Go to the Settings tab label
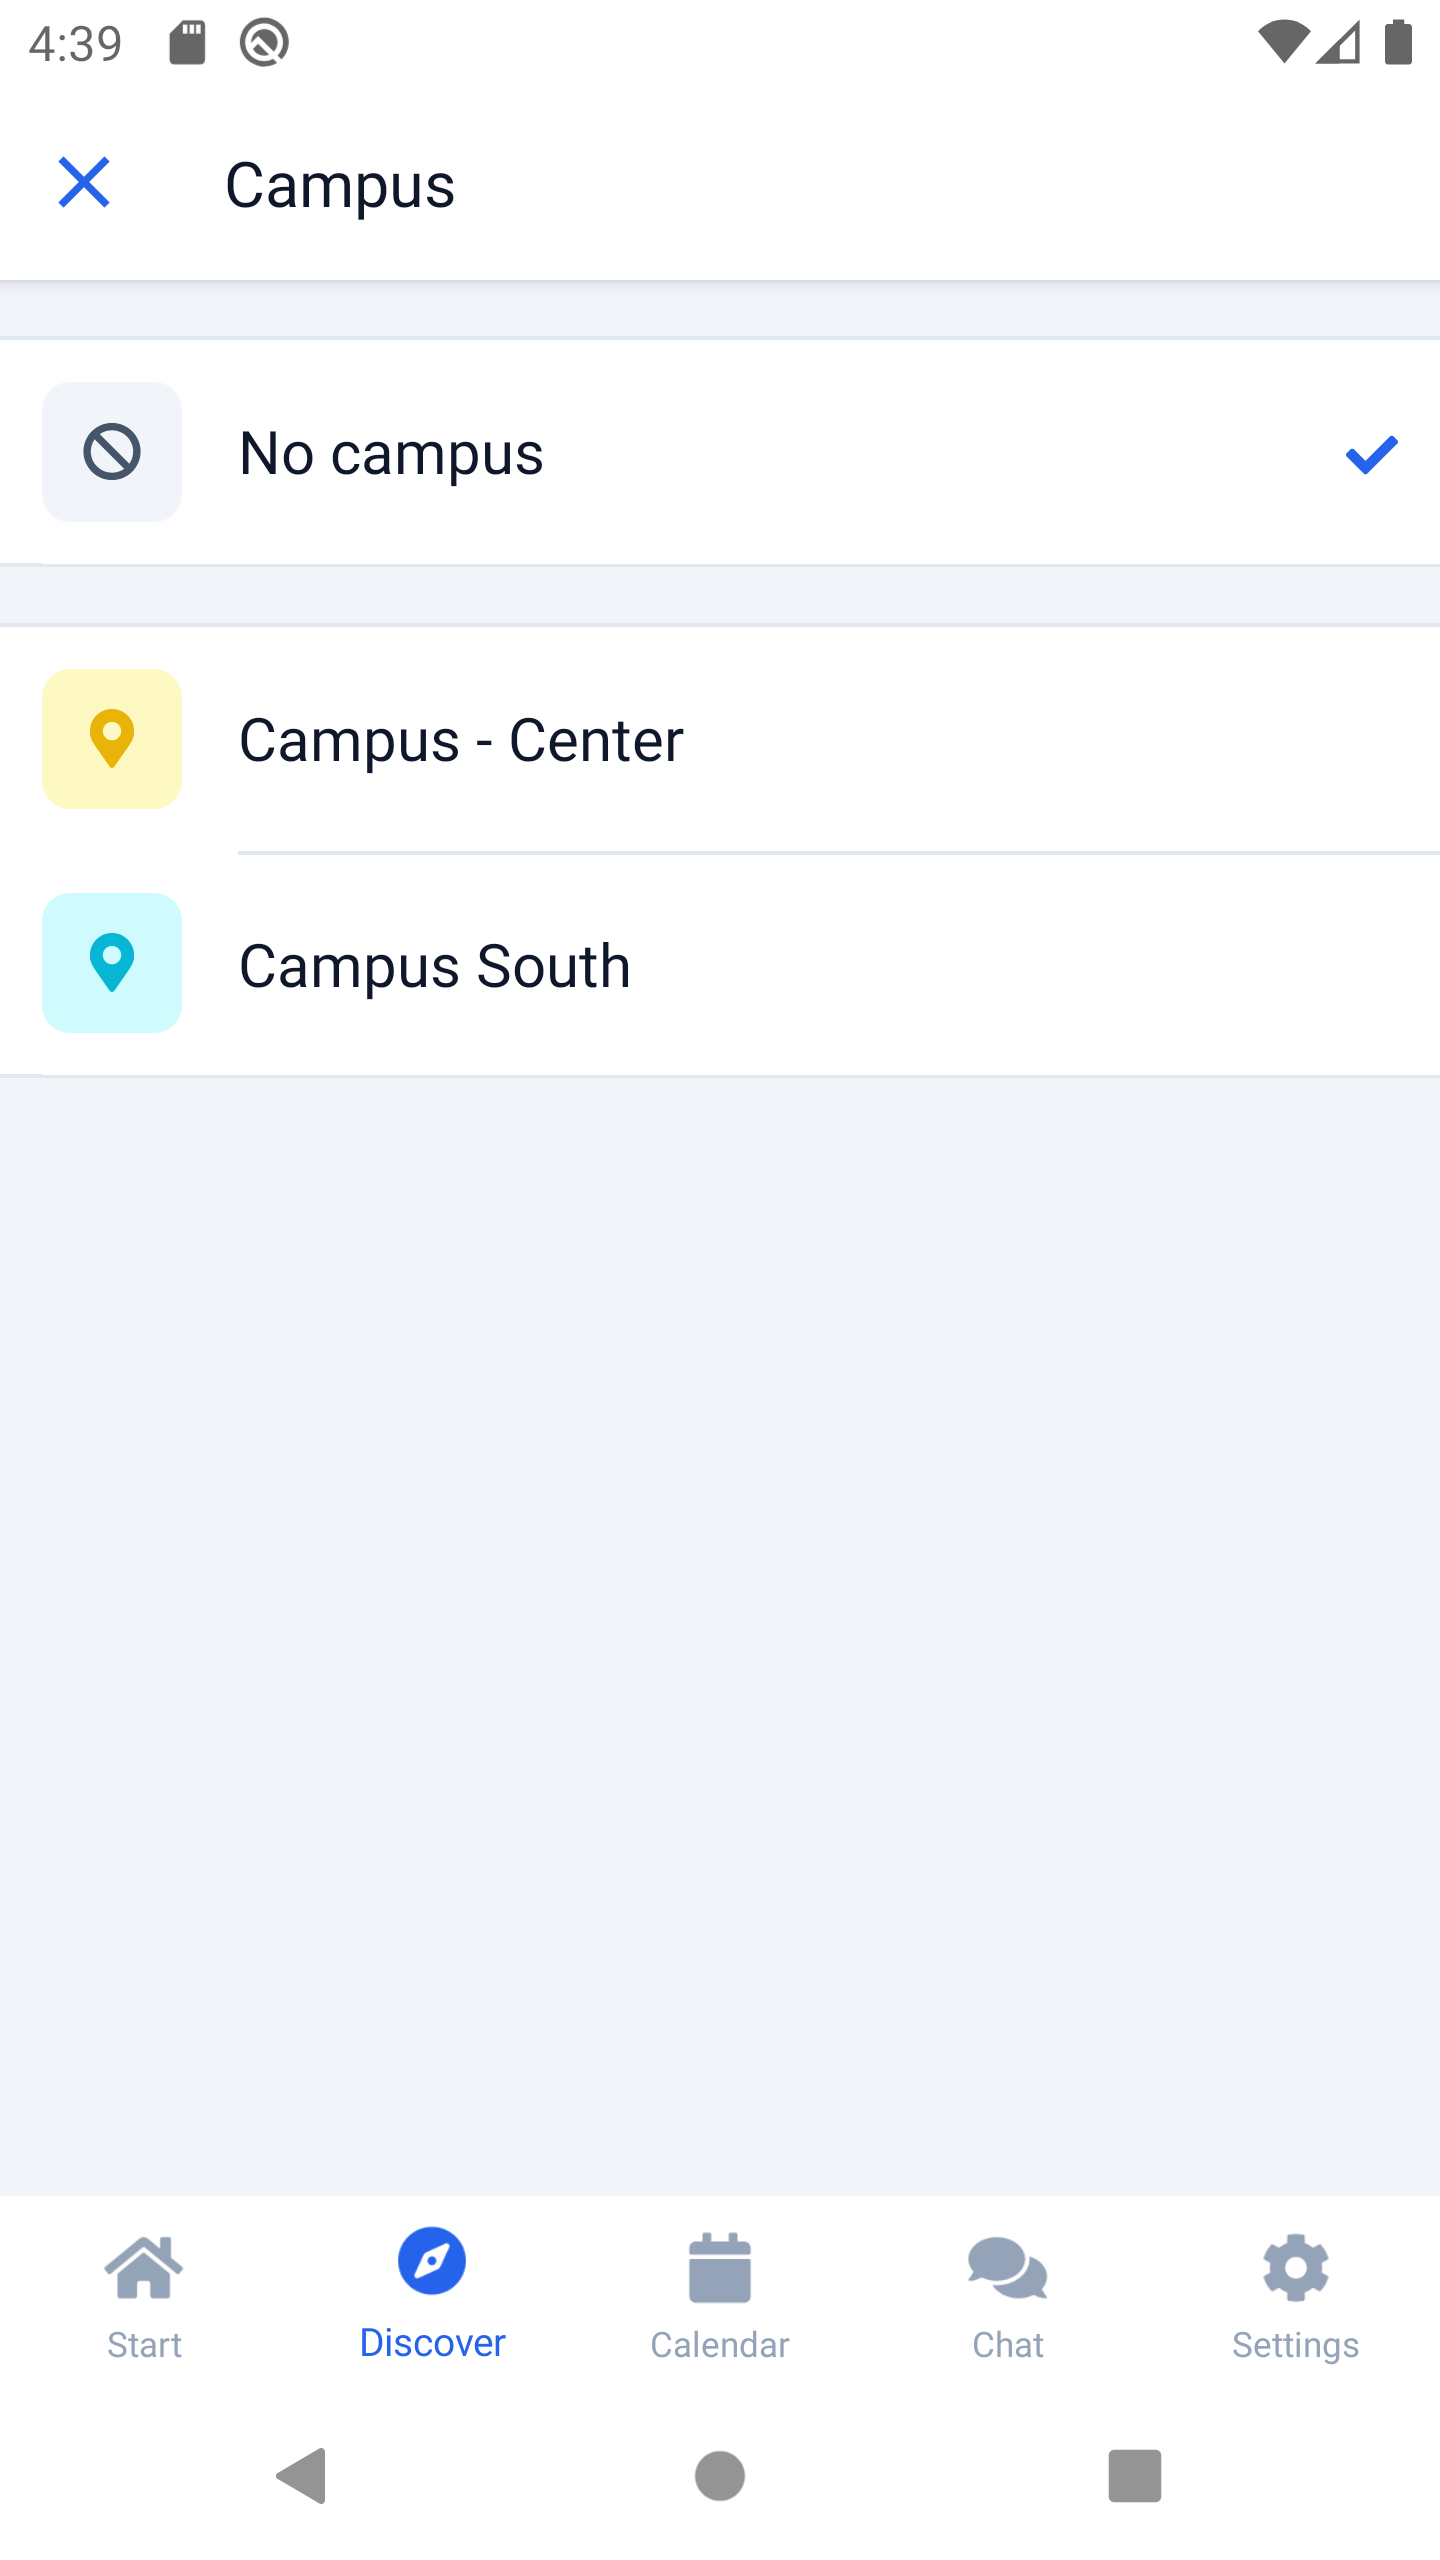 coord(1296,2346)
